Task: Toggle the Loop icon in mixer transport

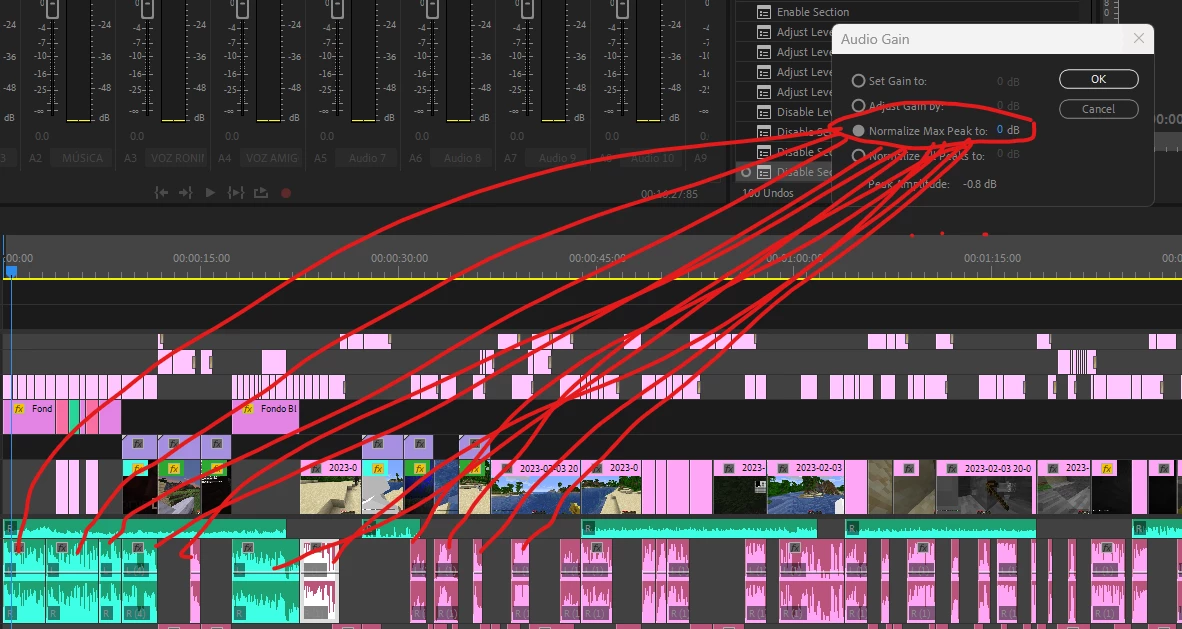Action: [261, 193]
